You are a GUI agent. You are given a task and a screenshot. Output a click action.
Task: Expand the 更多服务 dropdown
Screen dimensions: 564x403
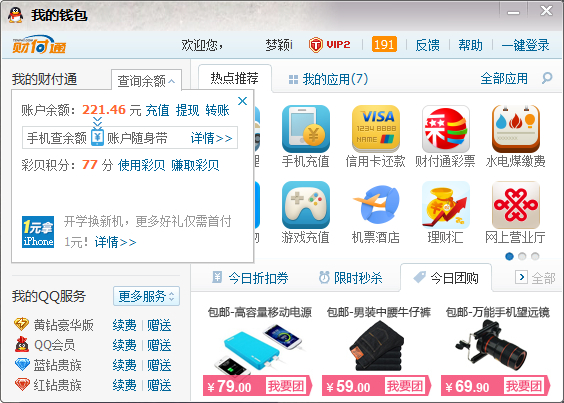pos(146,296)
